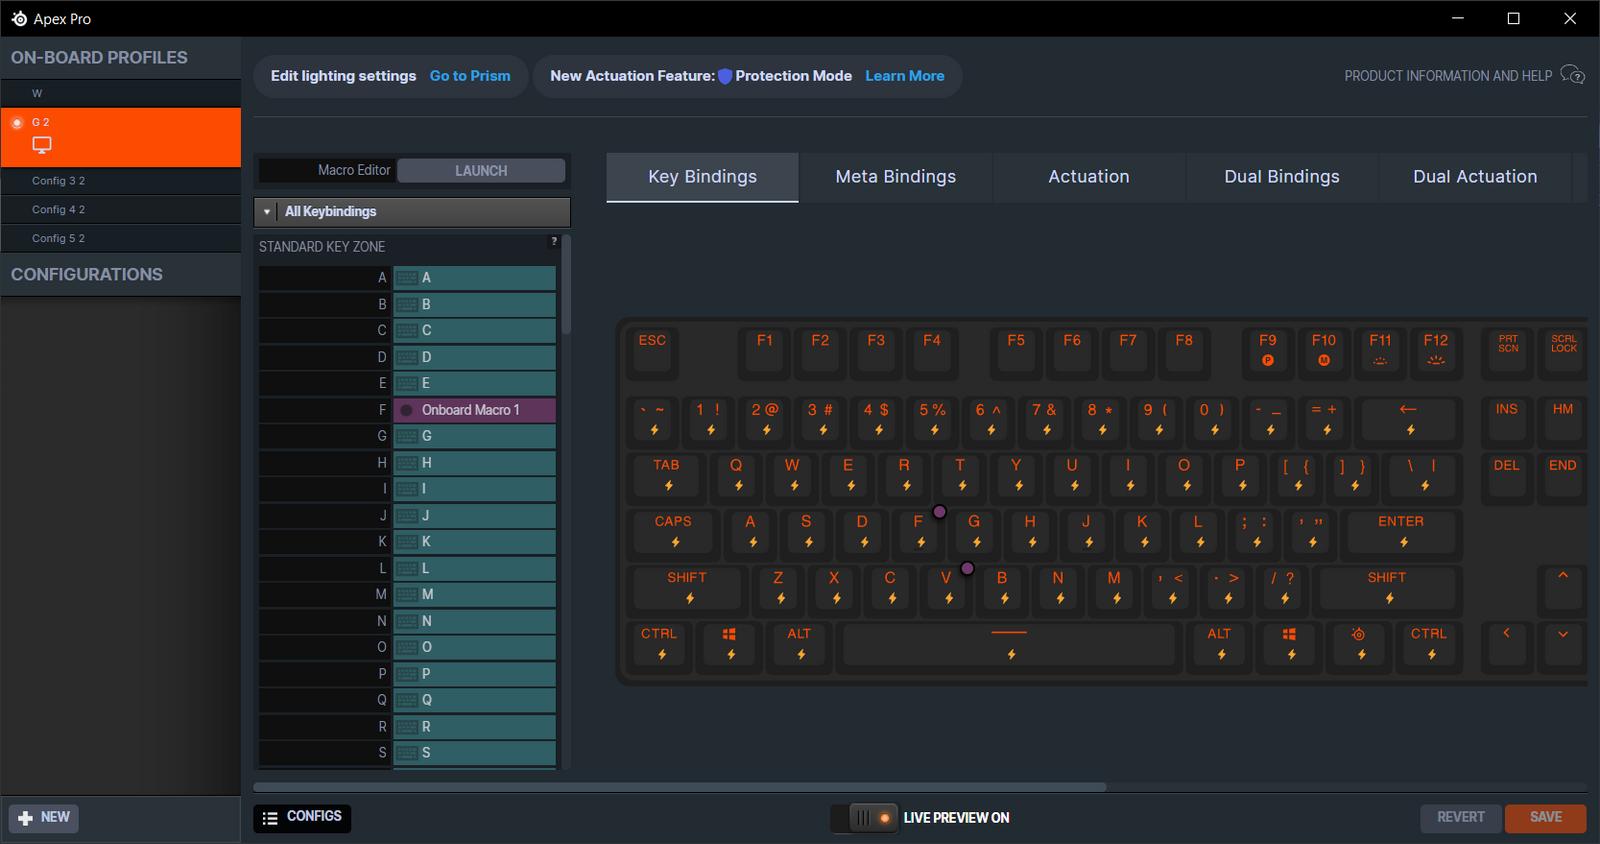1600x844 pixels.
Task: Click the REVERT button
Action: [1461, 818]
